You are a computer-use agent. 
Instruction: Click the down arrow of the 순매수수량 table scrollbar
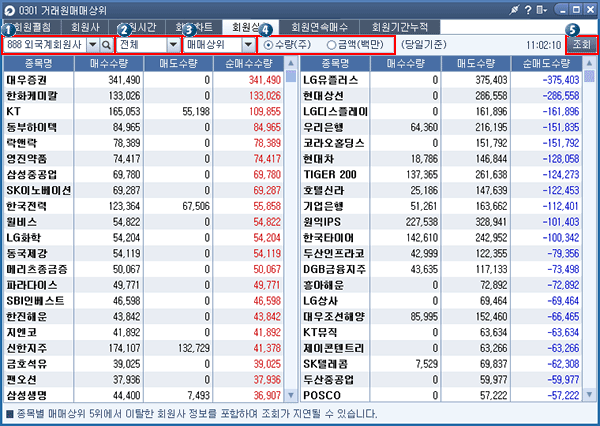291,395
